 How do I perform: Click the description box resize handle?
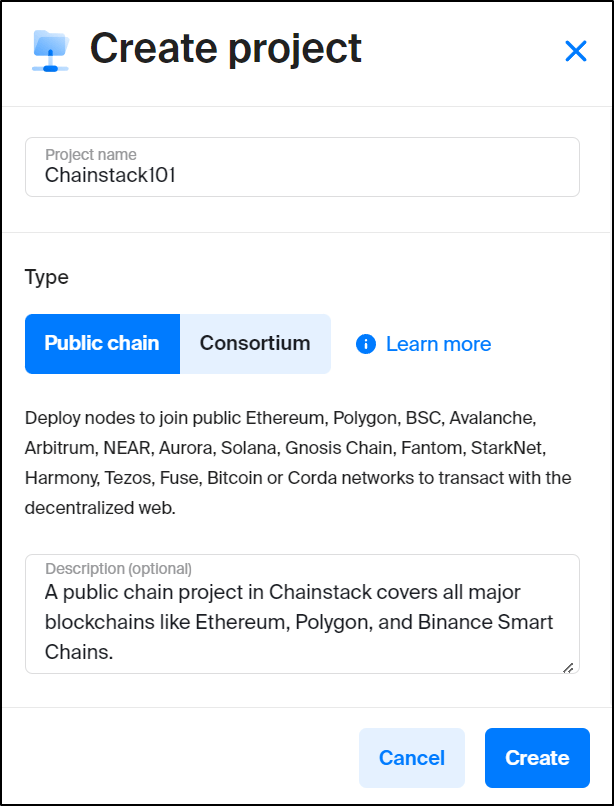coord(568,668)
